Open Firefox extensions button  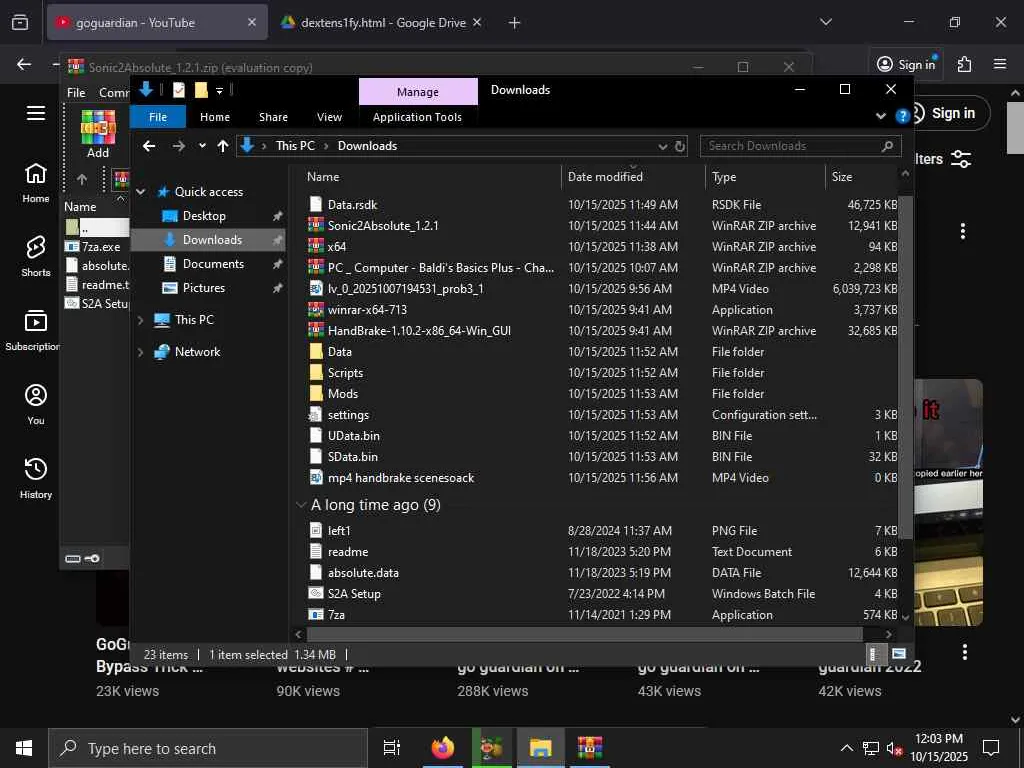964,64
